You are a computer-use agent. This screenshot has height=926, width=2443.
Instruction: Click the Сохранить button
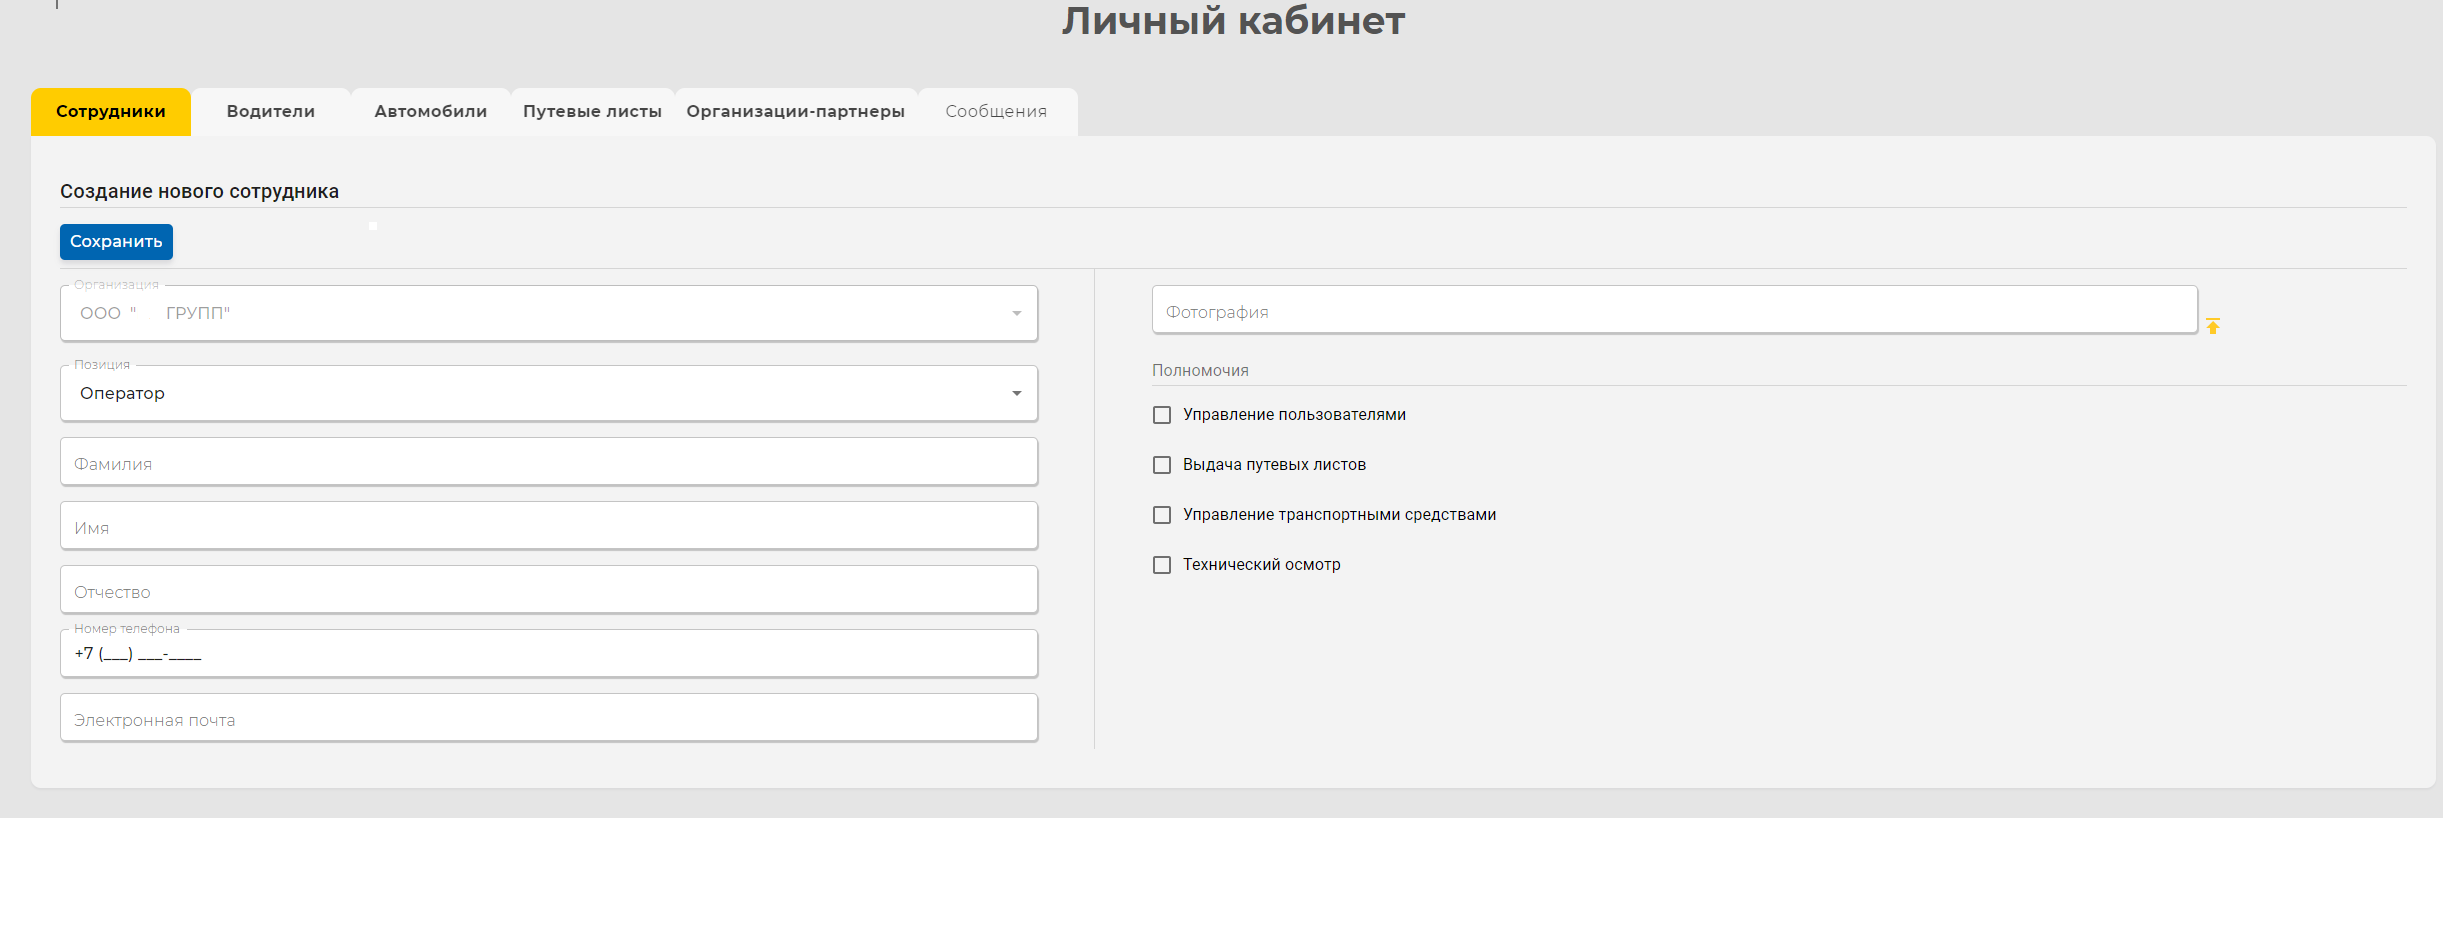click(x=116, y=242)
